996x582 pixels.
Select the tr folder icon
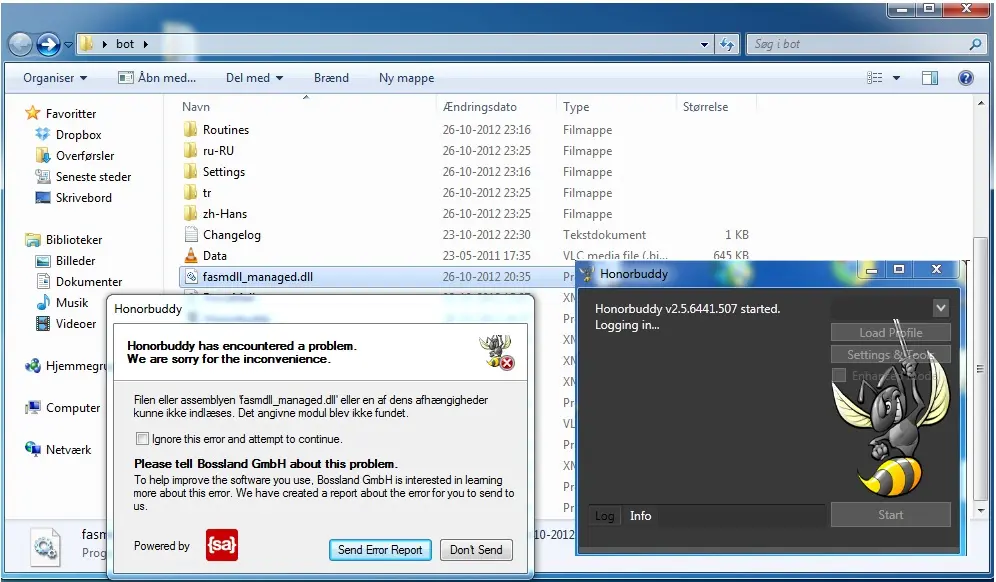191,193
